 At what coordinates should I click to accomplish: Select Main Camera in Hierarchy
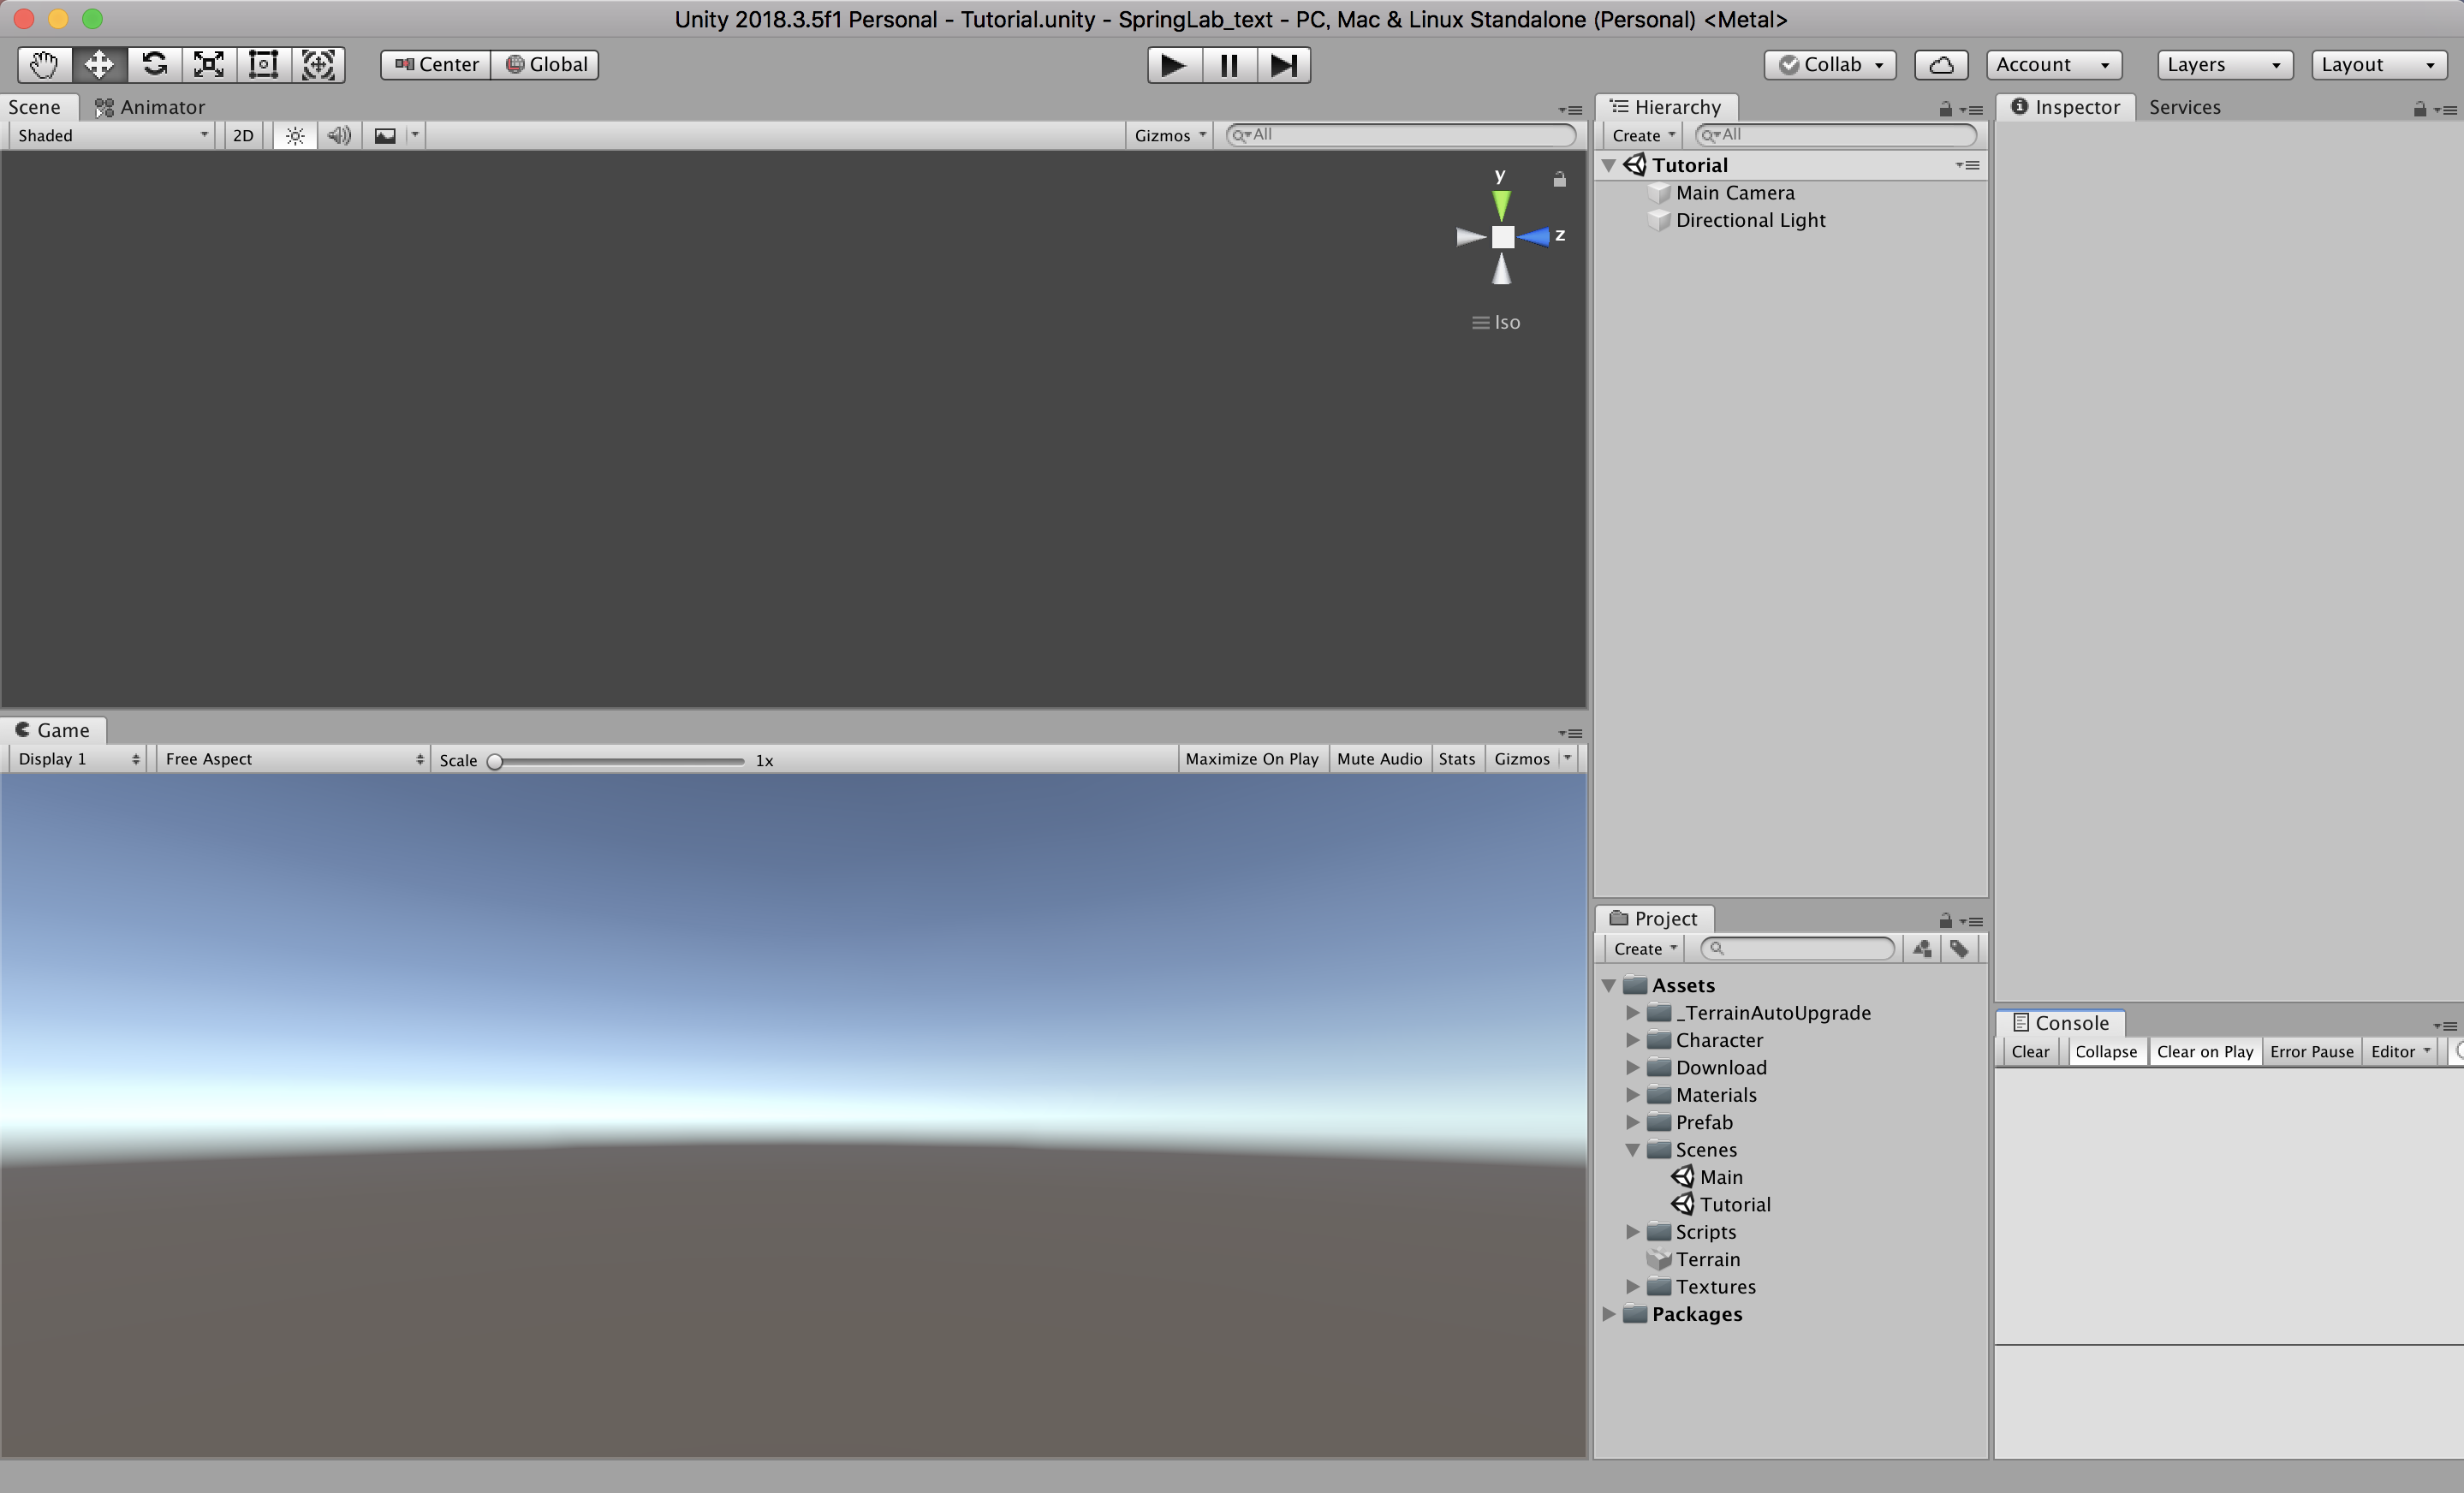click(1734, 193)
